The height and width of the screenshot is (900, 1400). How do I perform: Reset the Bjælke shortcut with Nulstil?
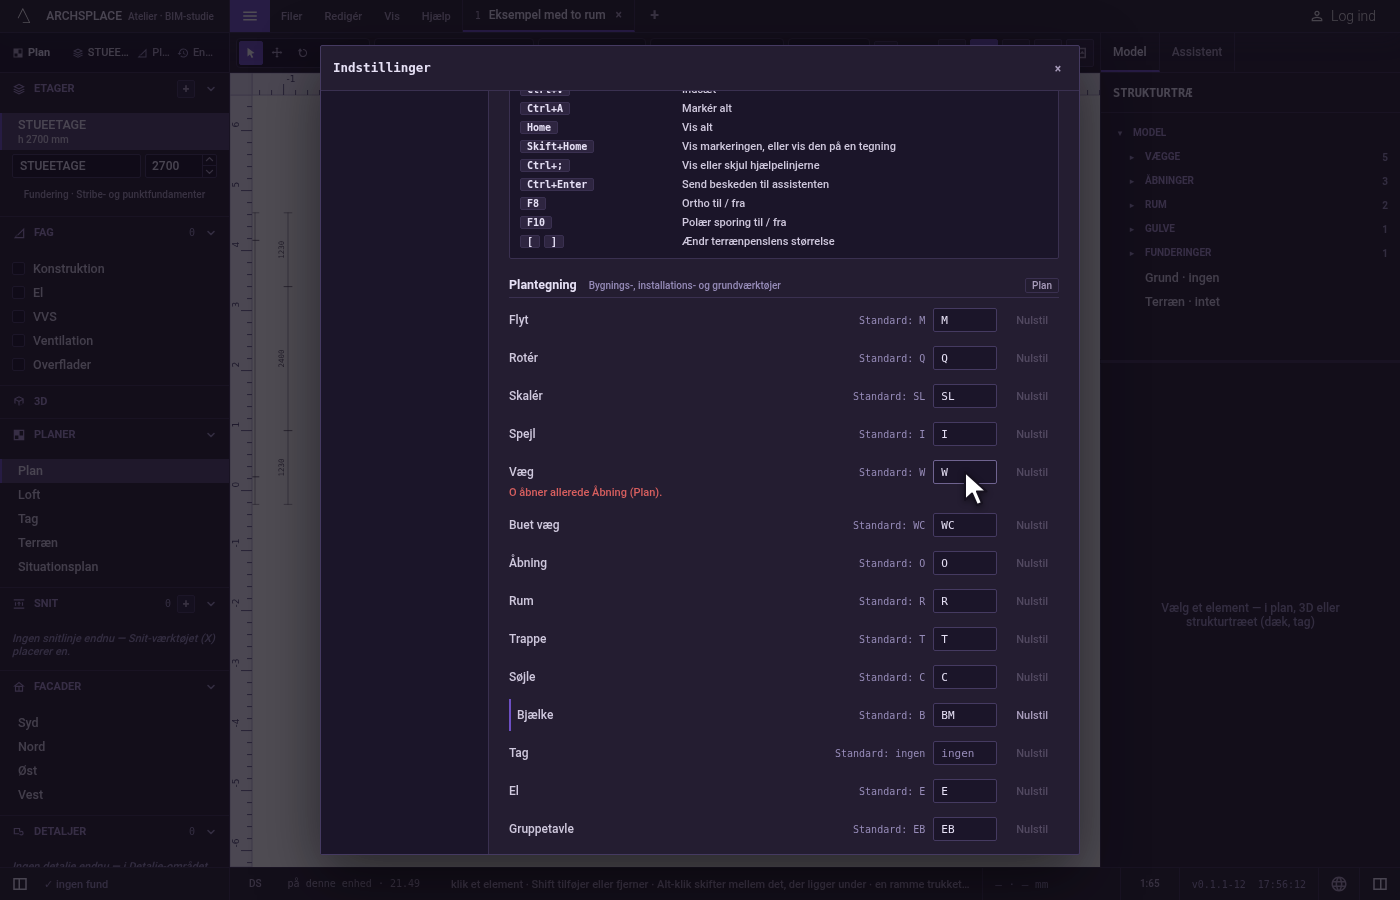tap(1032, 715)
